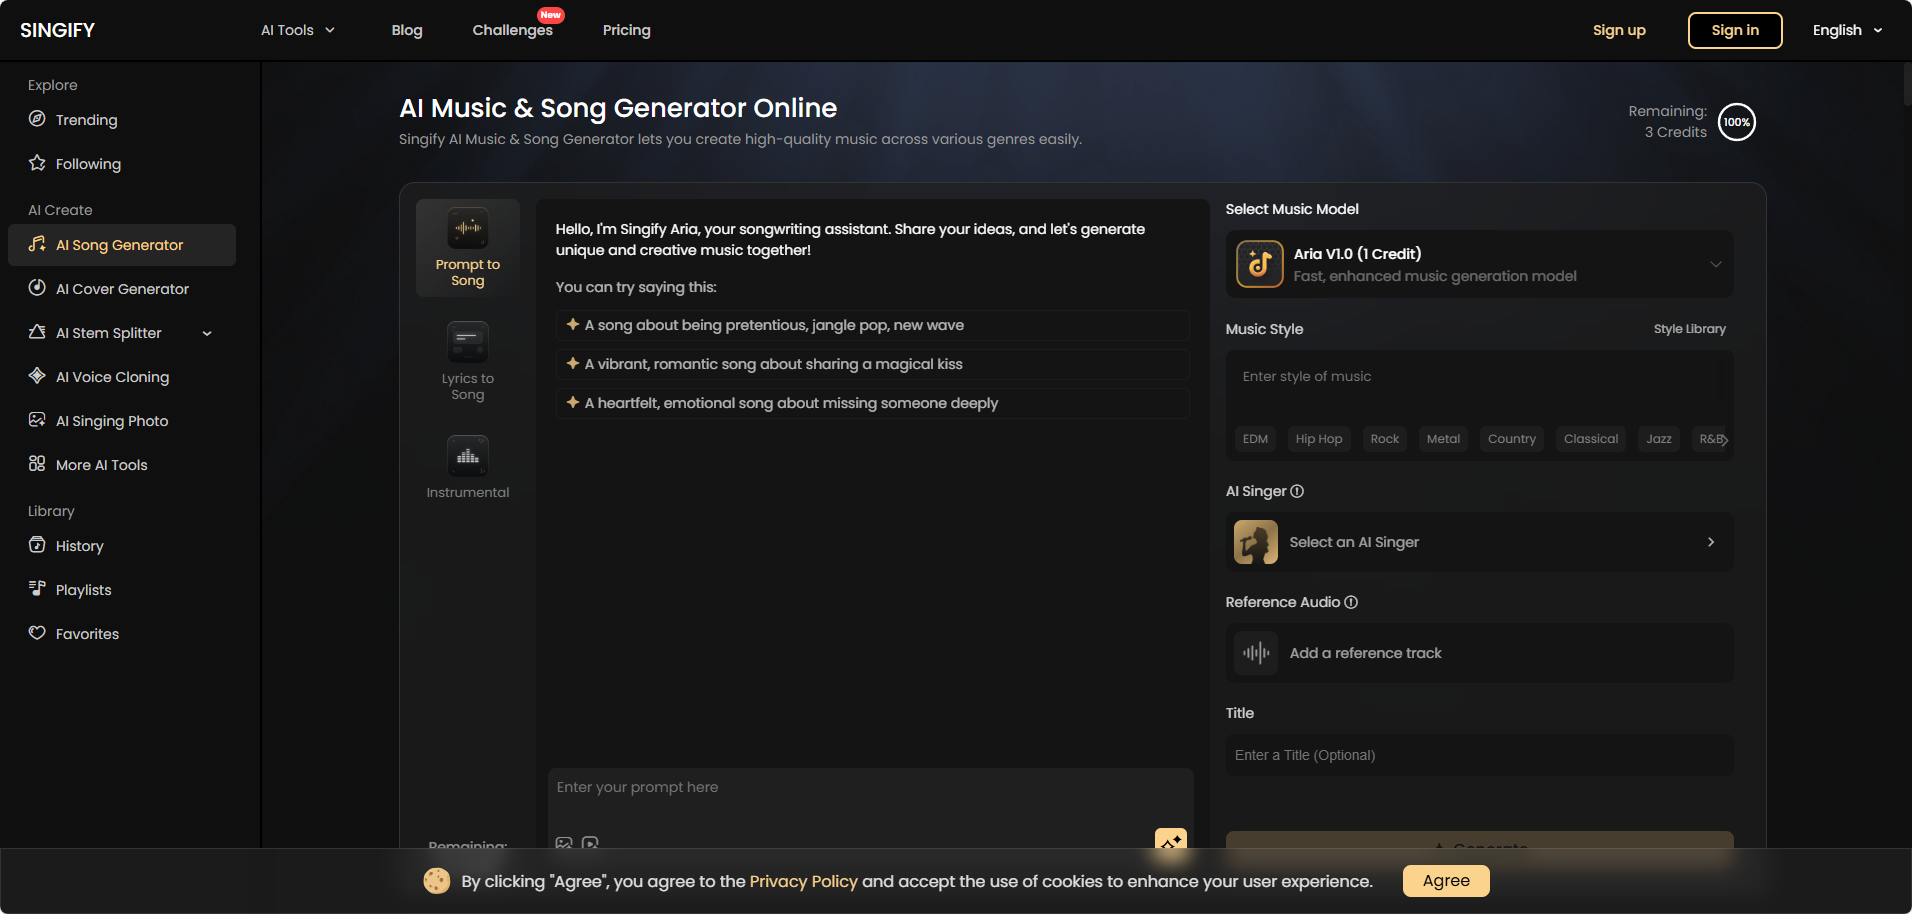Click the More AI Tools grid icon
The image size is (1912, 914).
(37, 464)
